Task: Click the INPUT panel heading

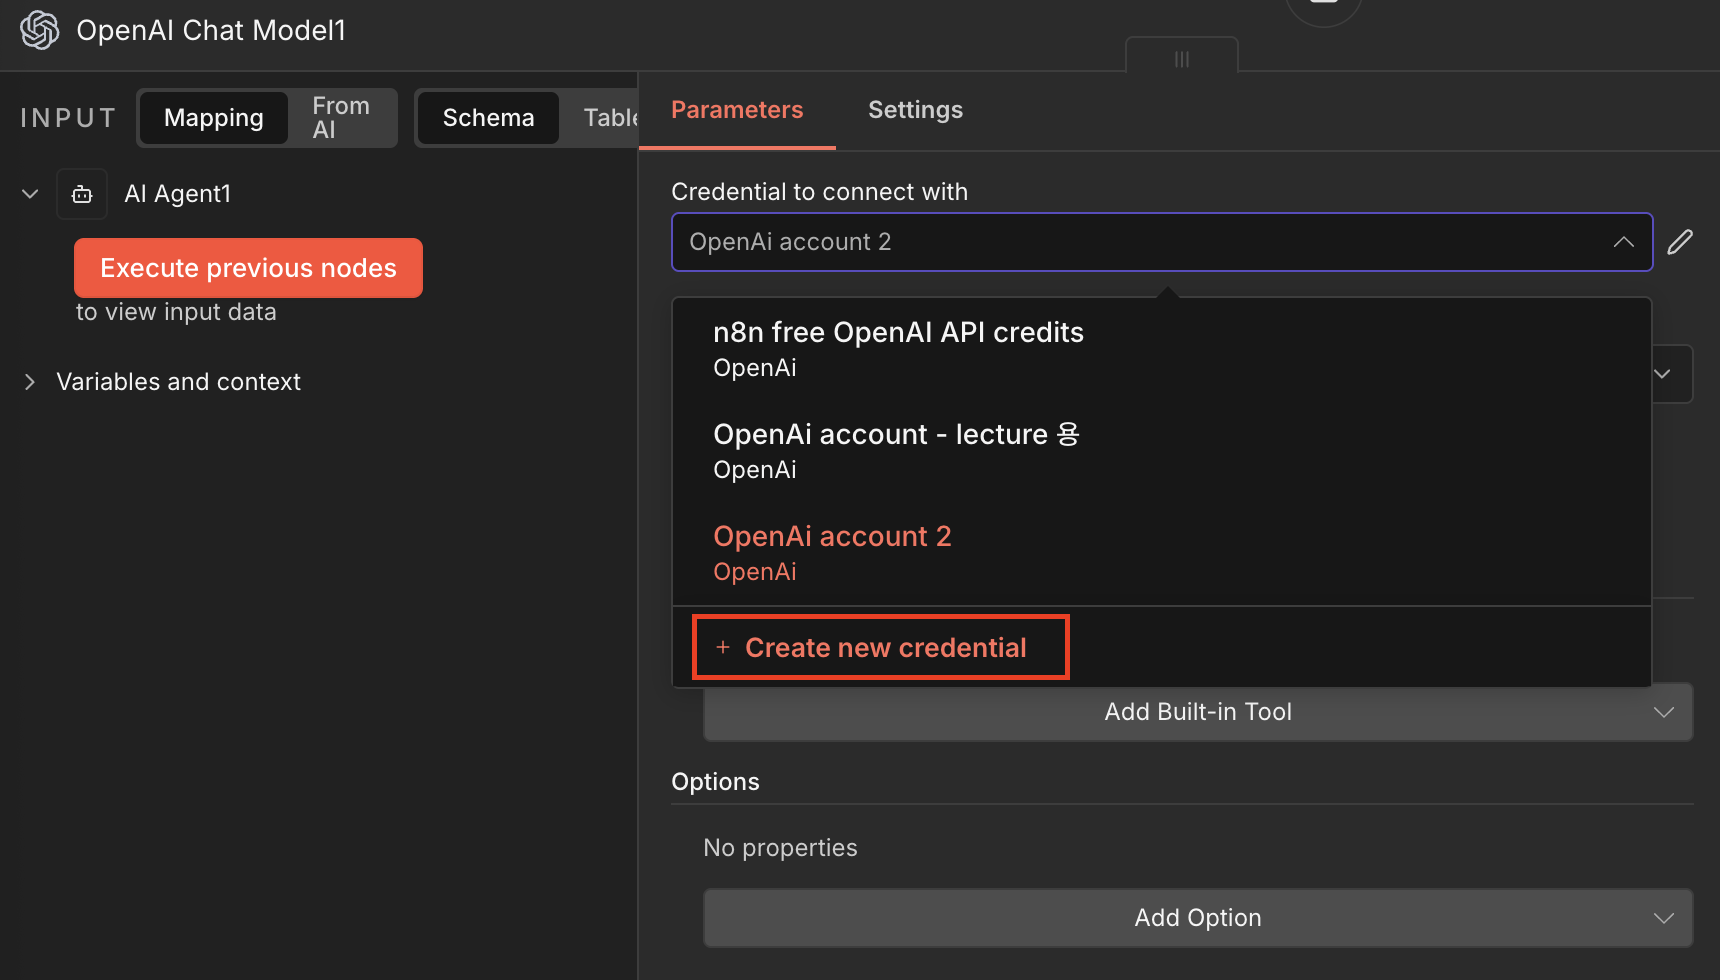Action: [68, 118]
